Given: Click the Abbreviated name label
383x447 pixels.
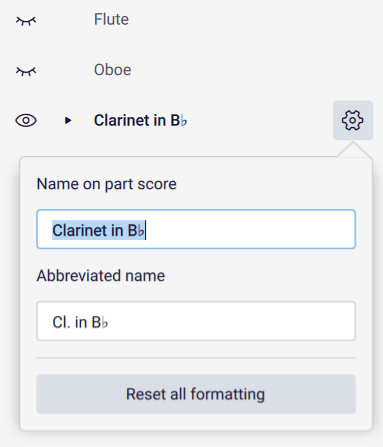Looking at the screenshot, I should click(x=101, y=276).
